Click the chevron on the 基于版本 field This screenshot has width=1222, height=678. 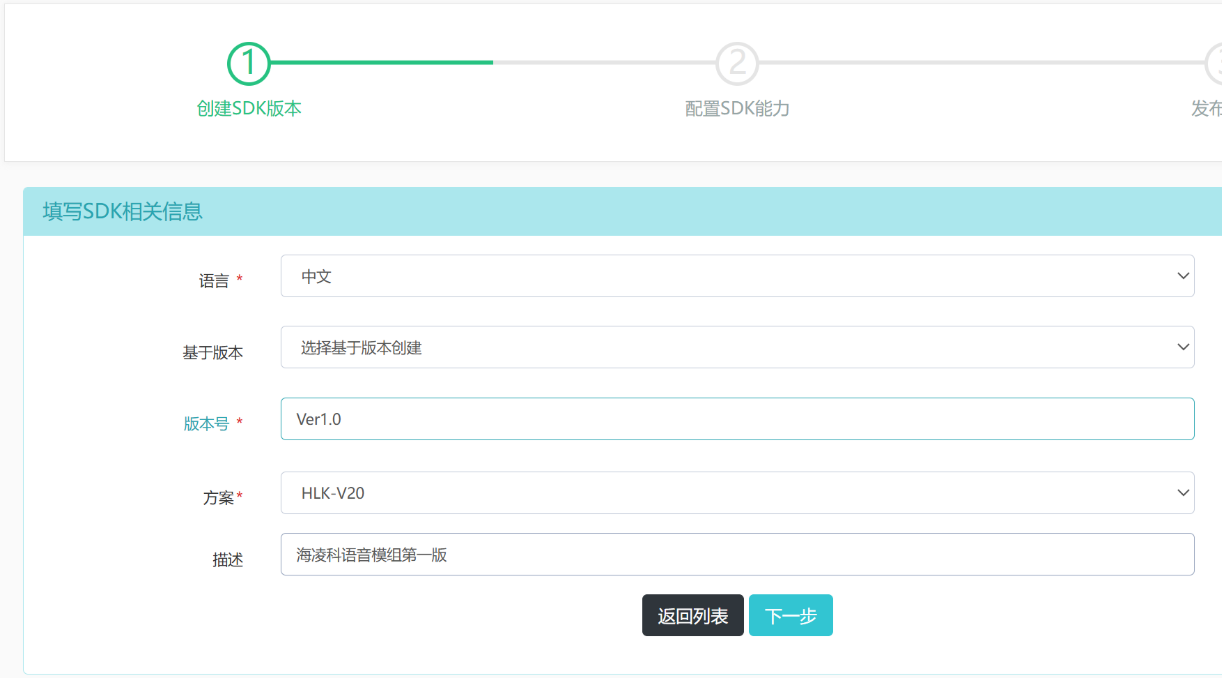pyautogui.click(x=1183, y=346)
